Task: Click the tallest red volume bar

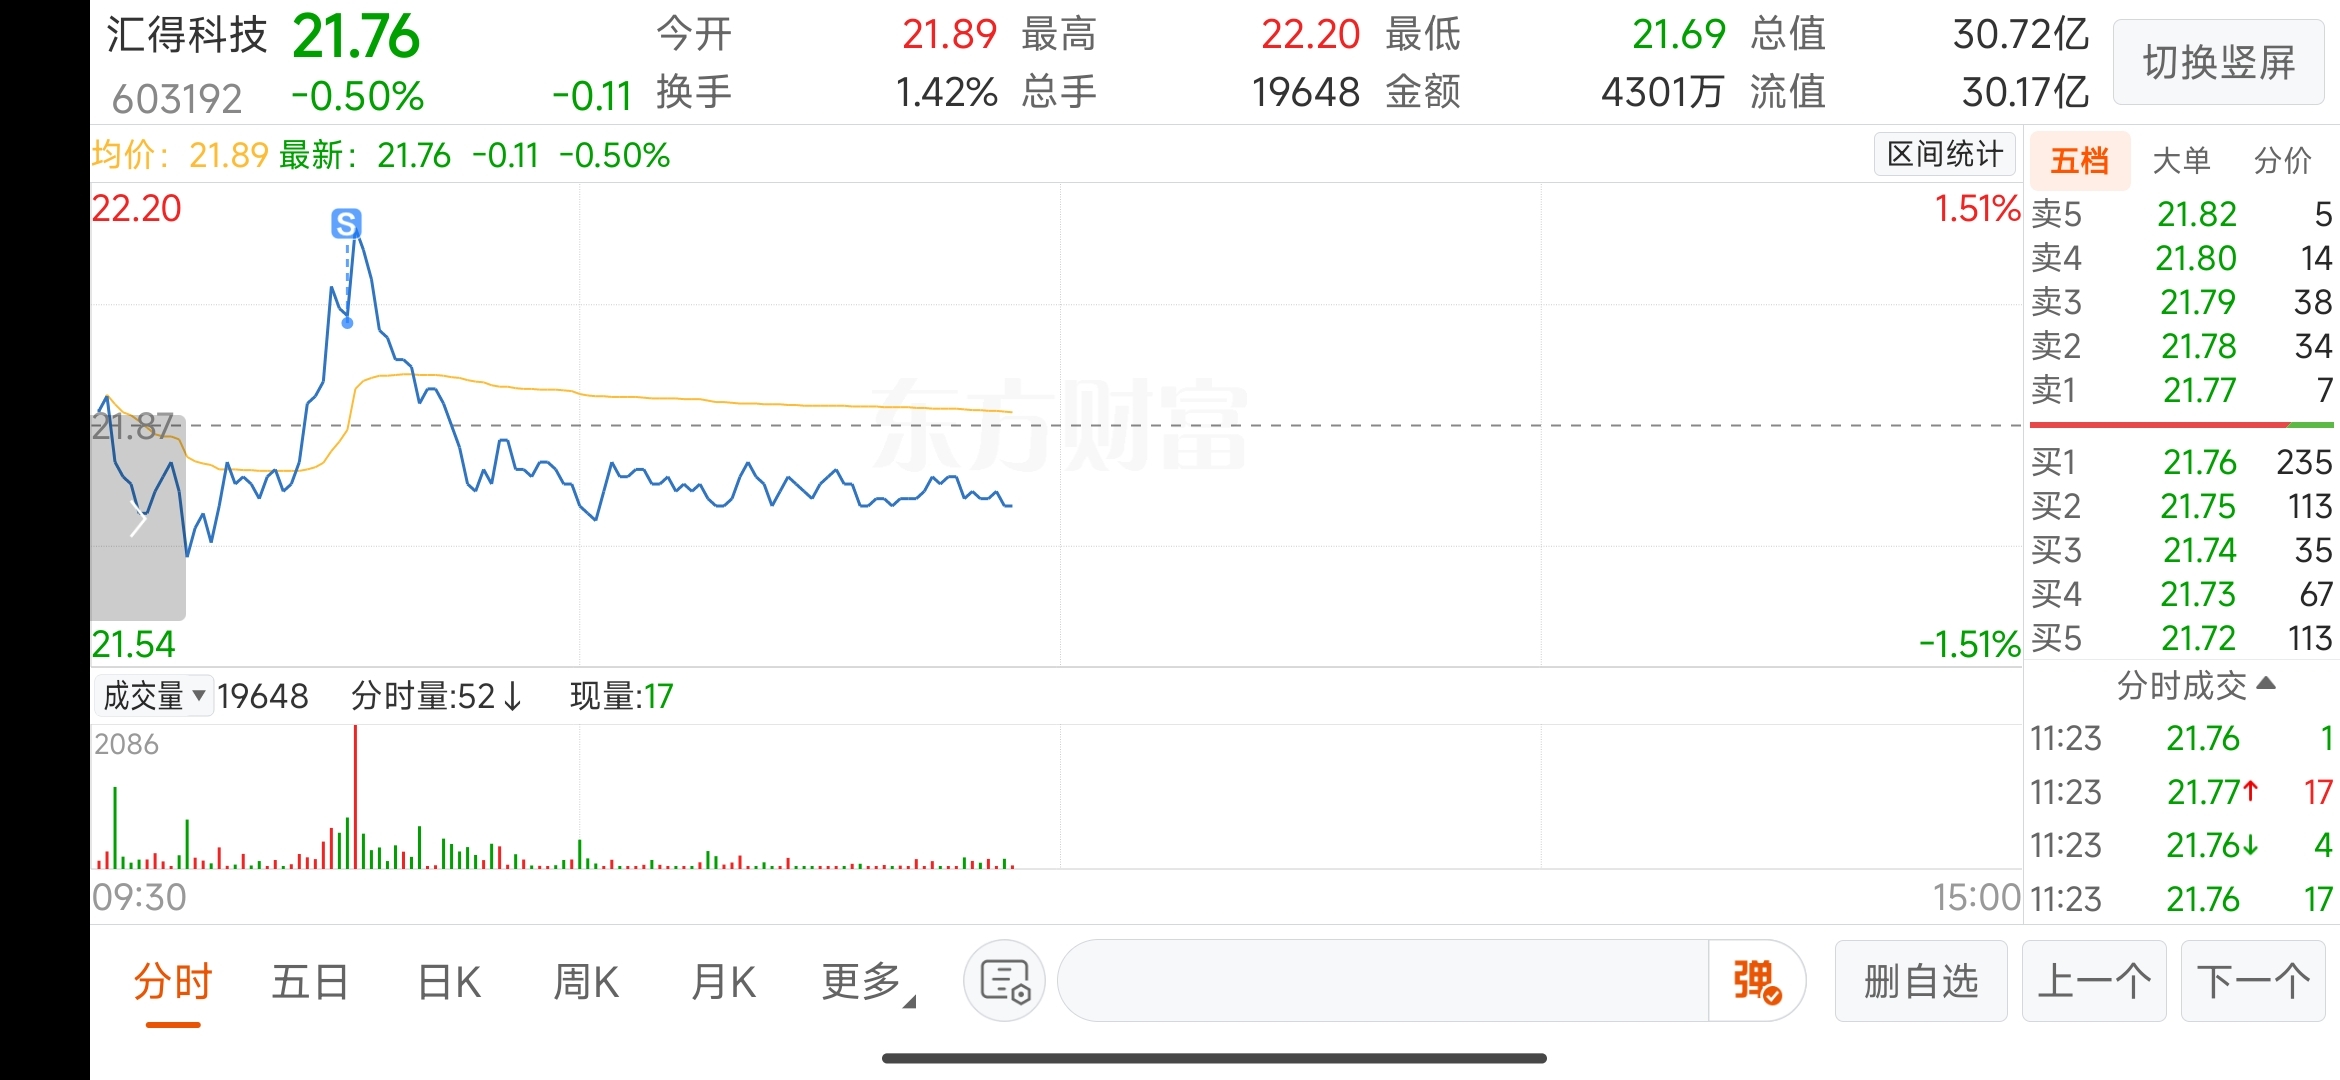Action: pos(355,797)
